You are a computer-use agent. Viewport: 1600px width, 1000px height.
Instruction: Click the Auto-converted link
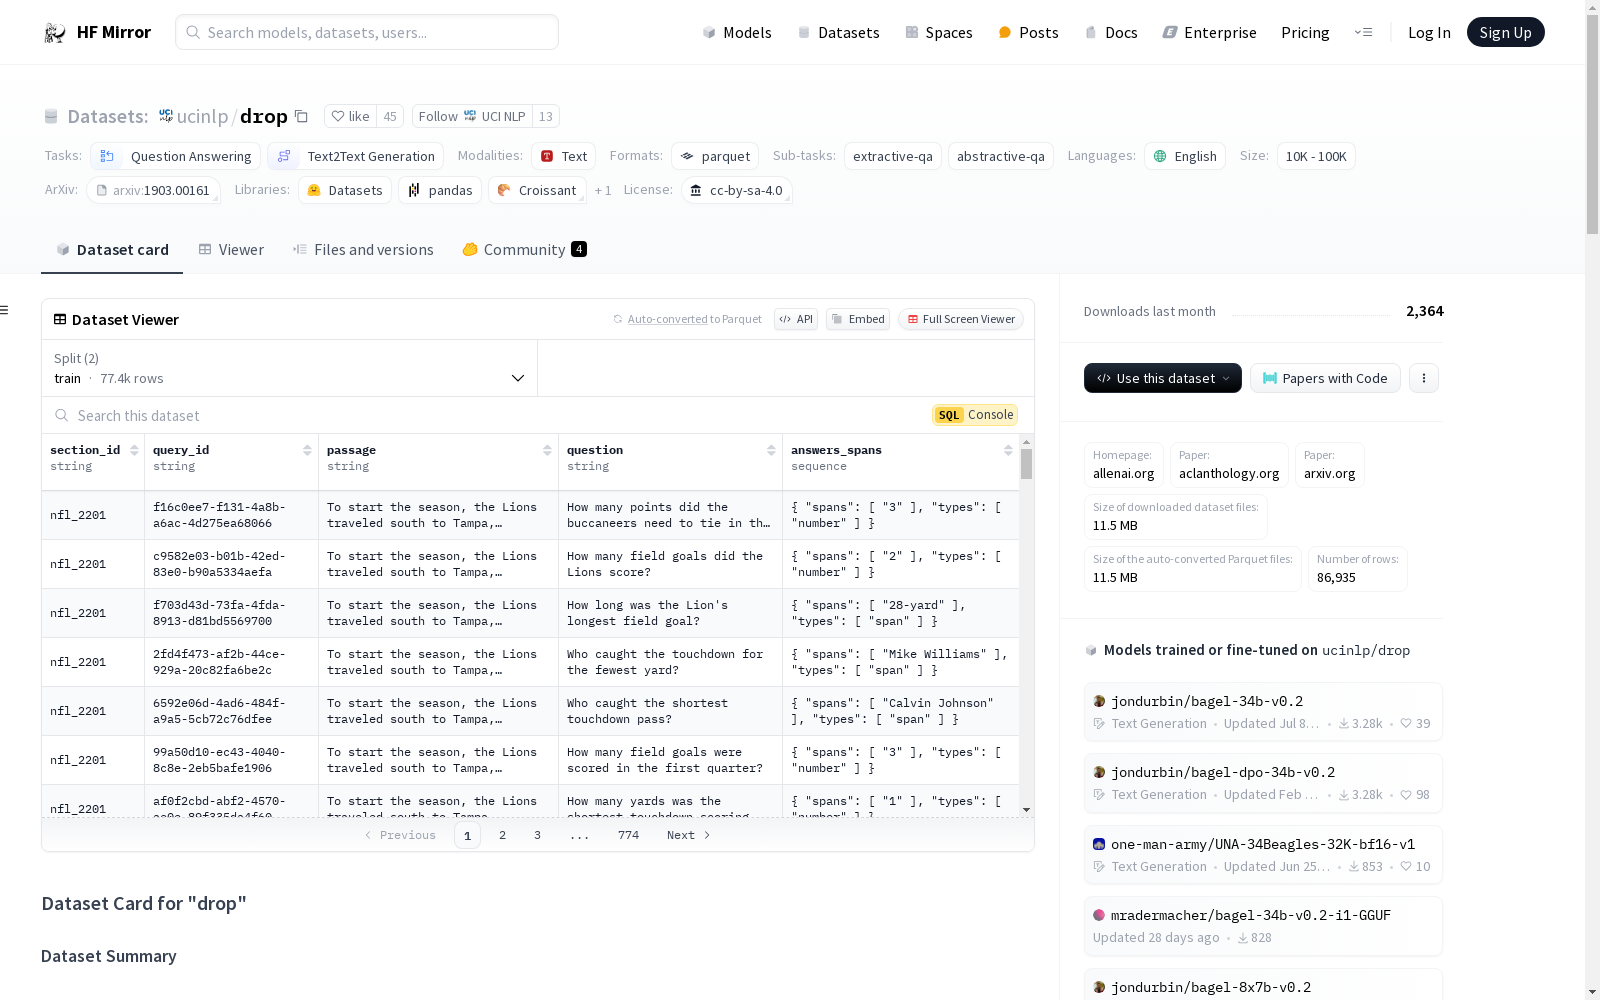[x=667, y=319]
